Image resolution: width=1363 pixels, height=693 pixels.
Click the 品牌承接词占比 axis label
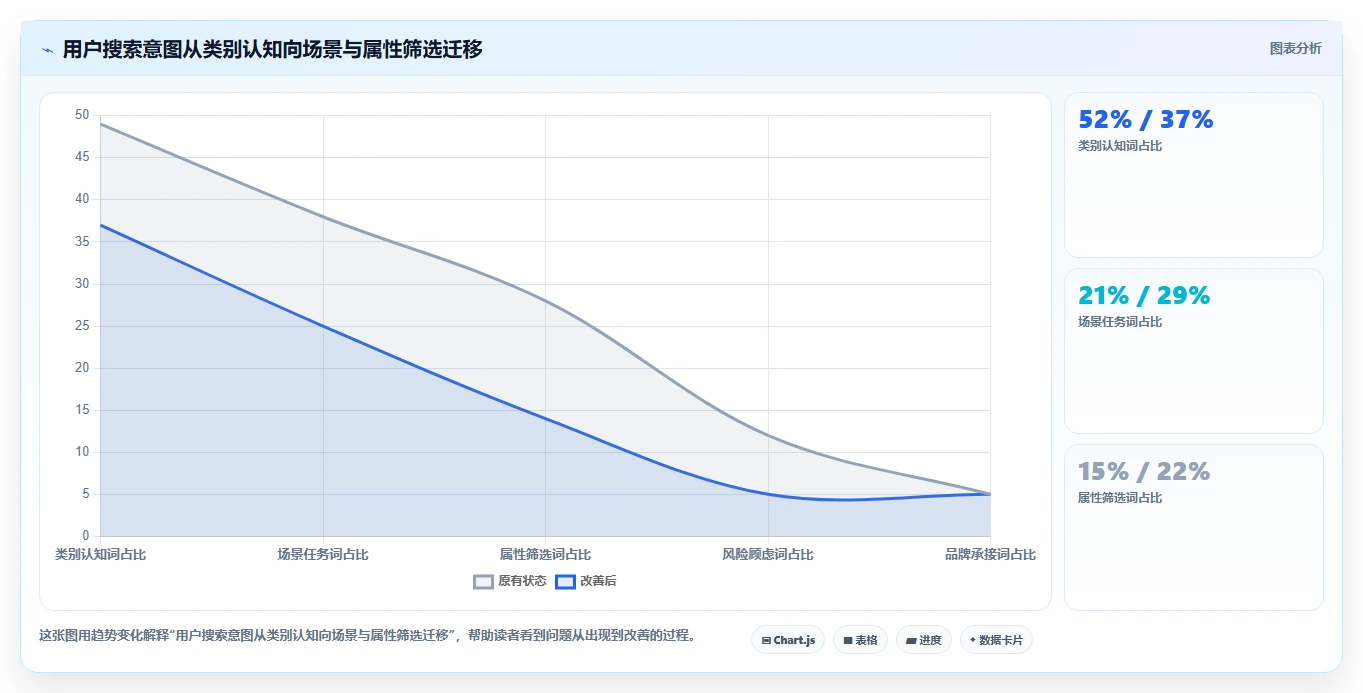point(990,554)
